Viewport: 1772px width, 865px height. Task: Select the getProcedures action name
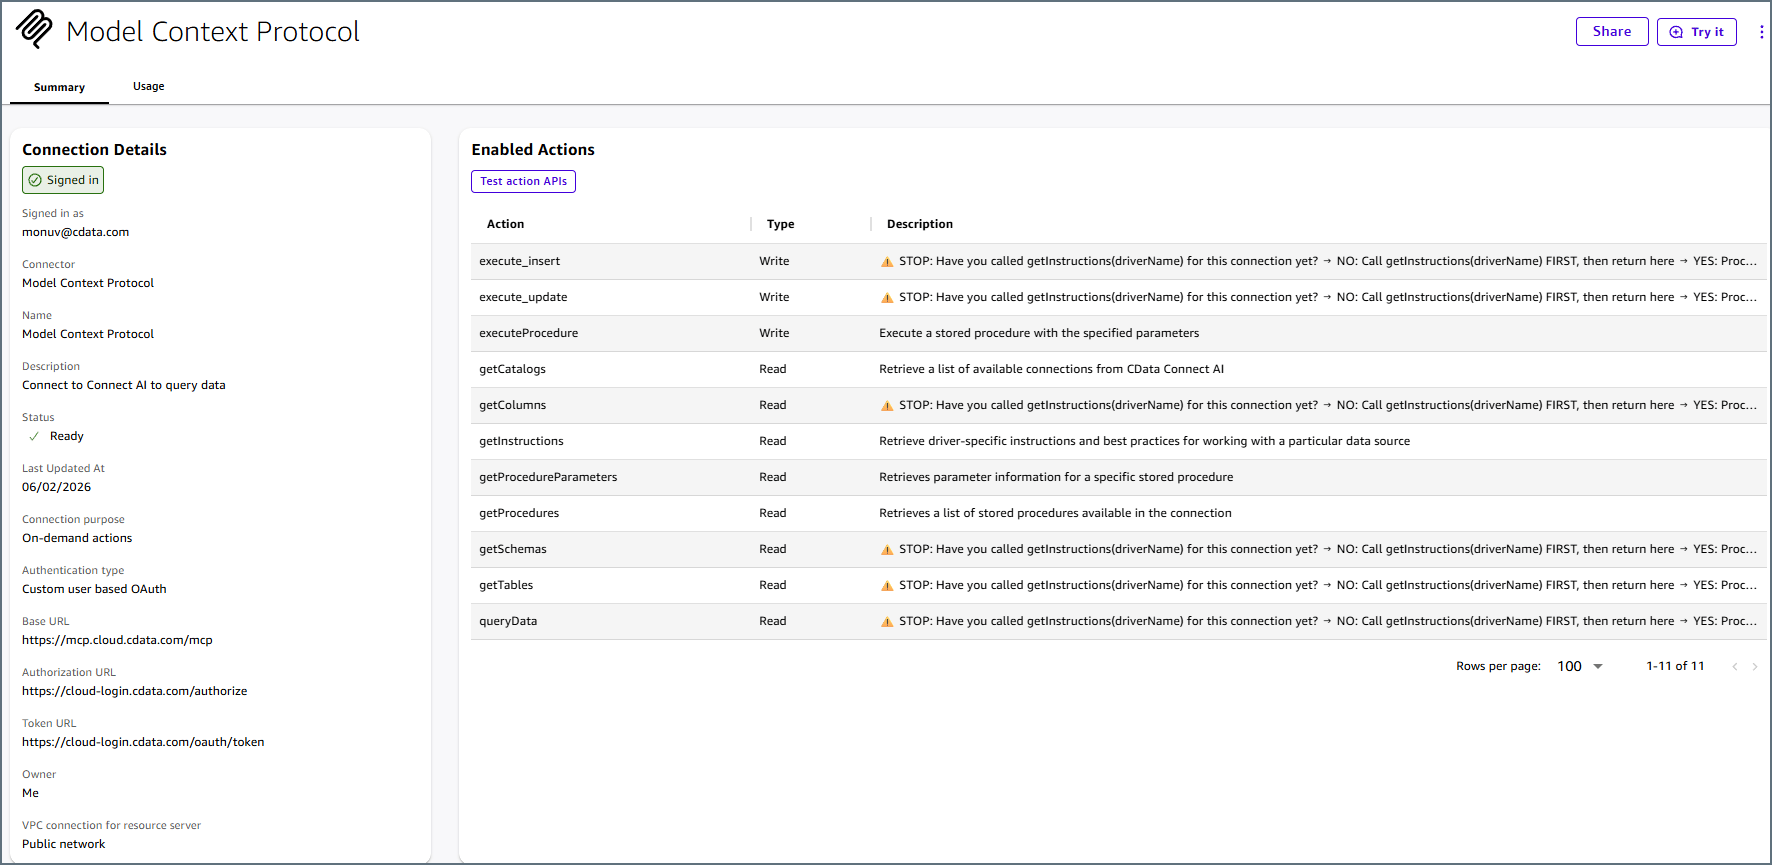pos(519,513)
